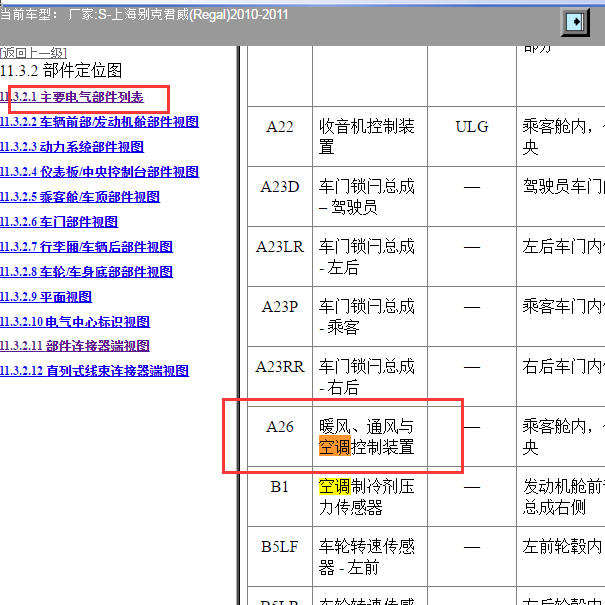Open 11.3.2.5 乘客舱/车顶部件视图 link
605x605 pixels.
pos(80,197)
